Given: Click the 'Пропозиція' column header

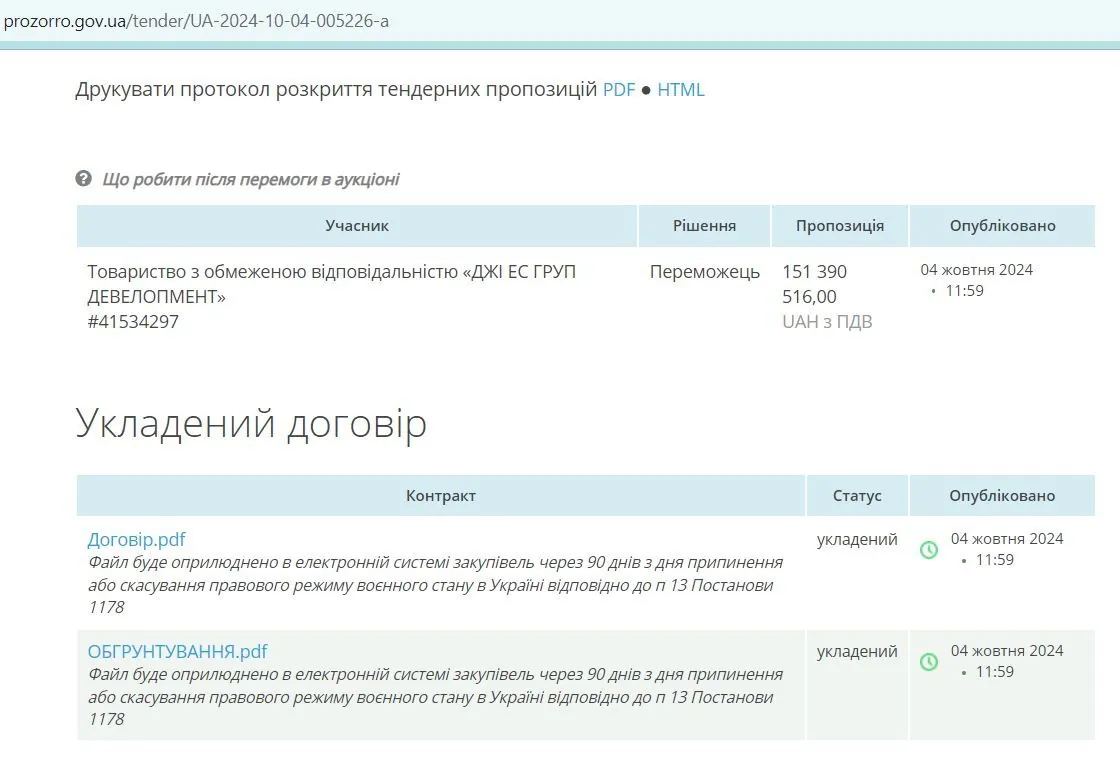Looking at the screenshot, I should coord(840,226).
